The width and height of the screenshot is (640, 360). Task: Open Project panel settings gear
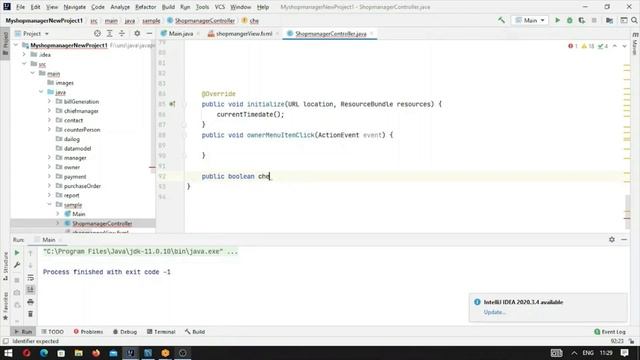[x=137, y=33]
